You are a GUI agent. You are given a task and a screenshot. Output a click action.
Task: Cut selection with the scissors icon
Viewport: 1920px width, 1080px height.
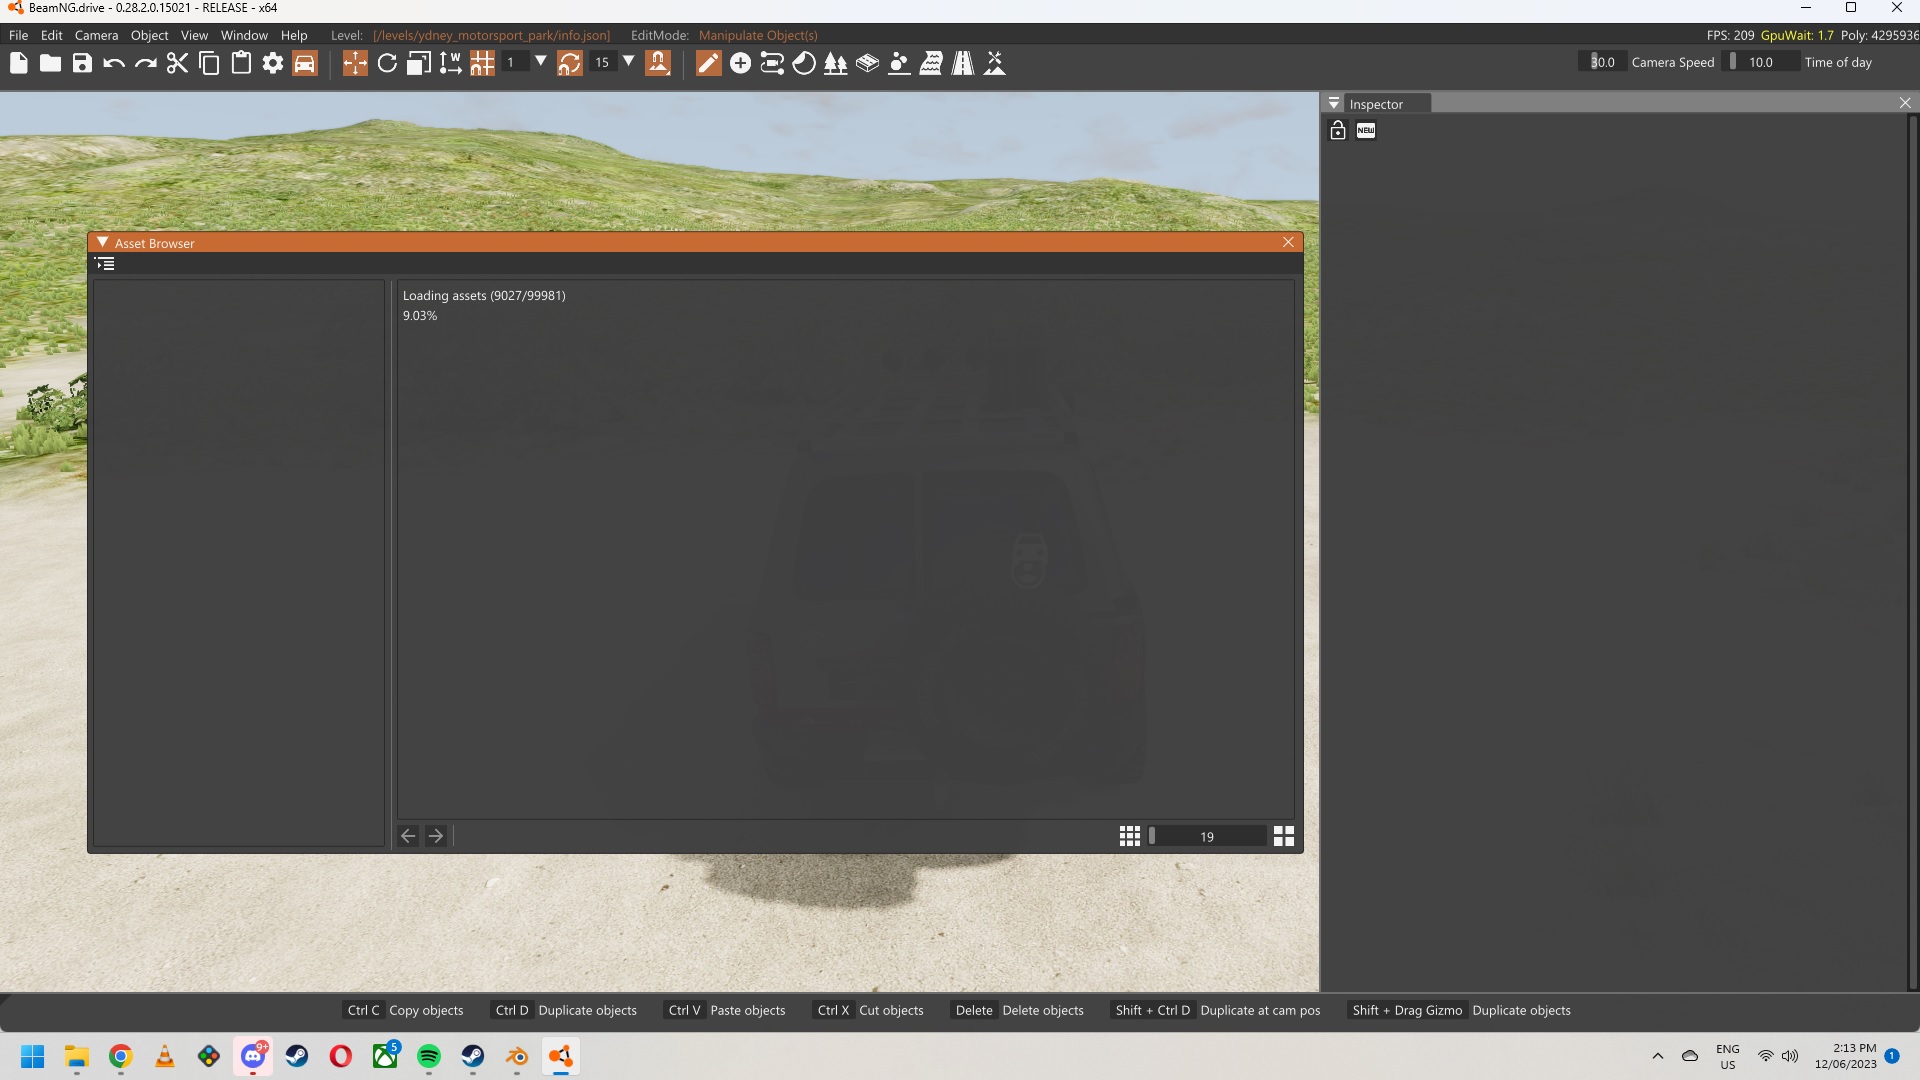point(177,63)
